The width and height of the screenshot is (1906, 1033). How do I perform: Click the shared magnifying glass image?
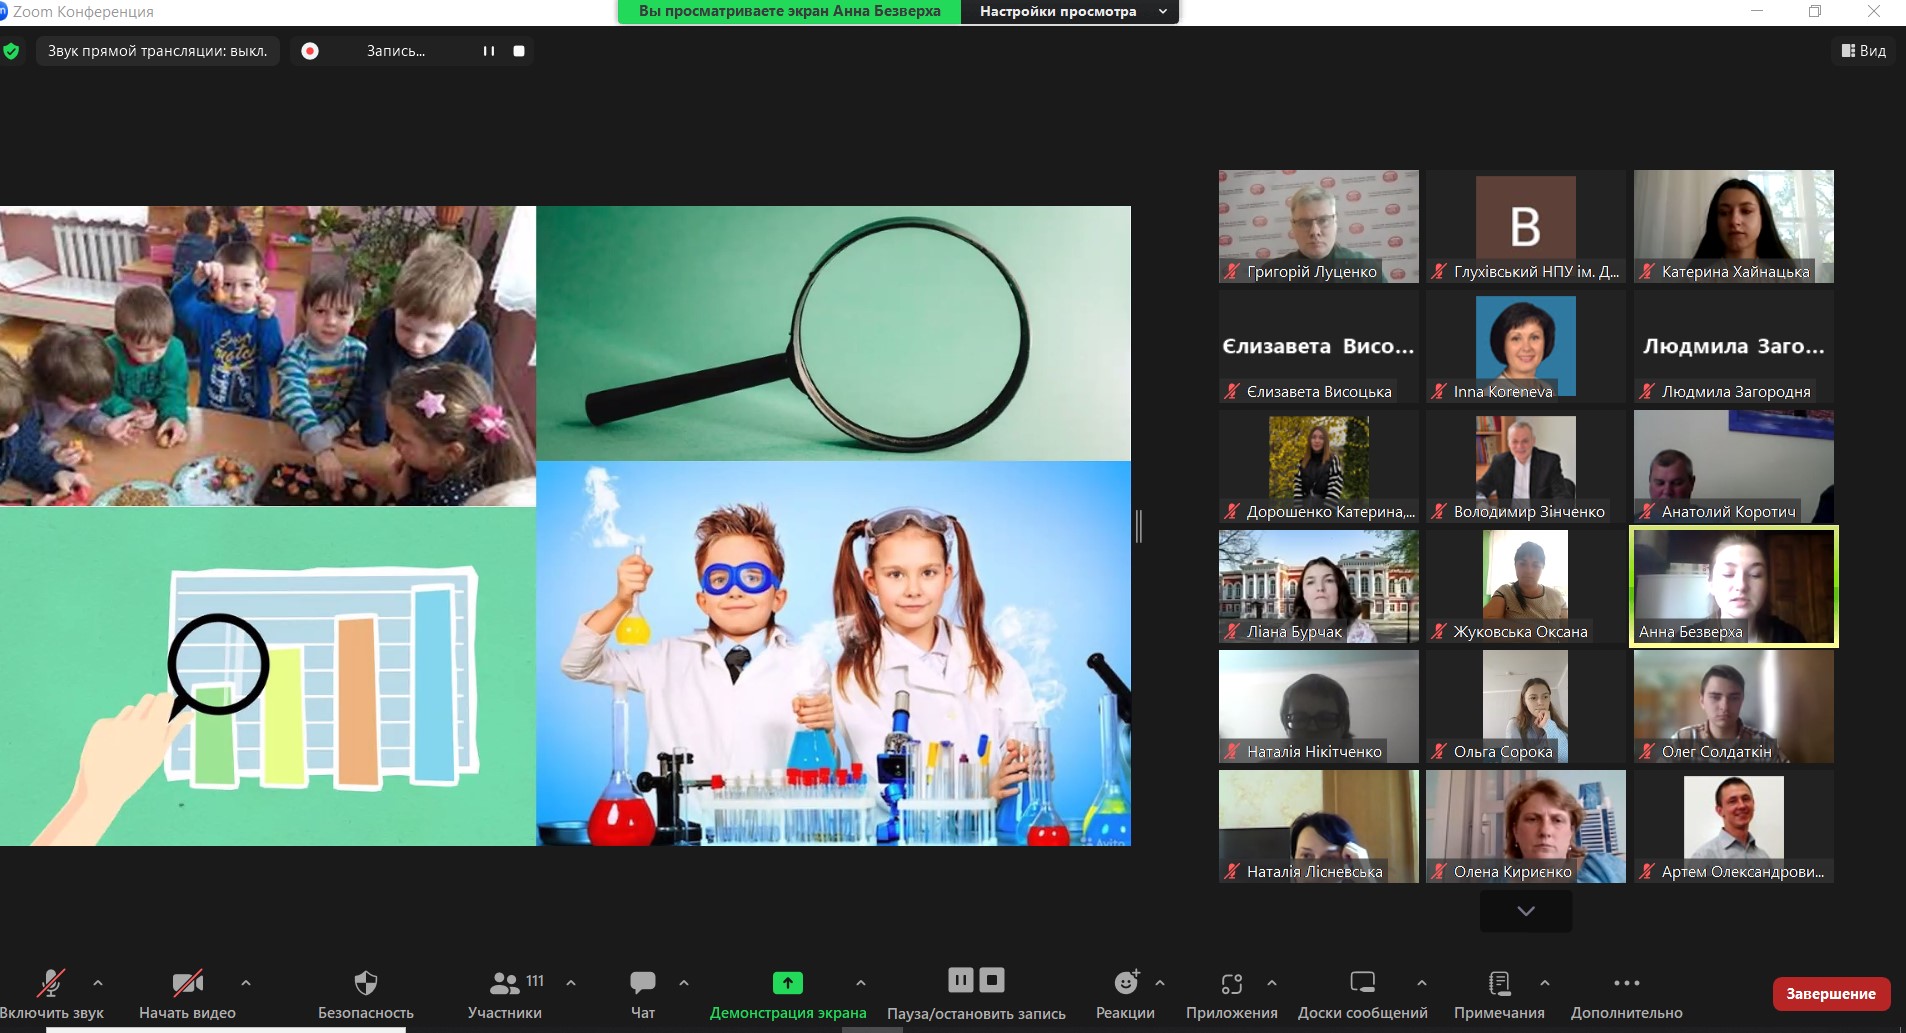(834, 333)
